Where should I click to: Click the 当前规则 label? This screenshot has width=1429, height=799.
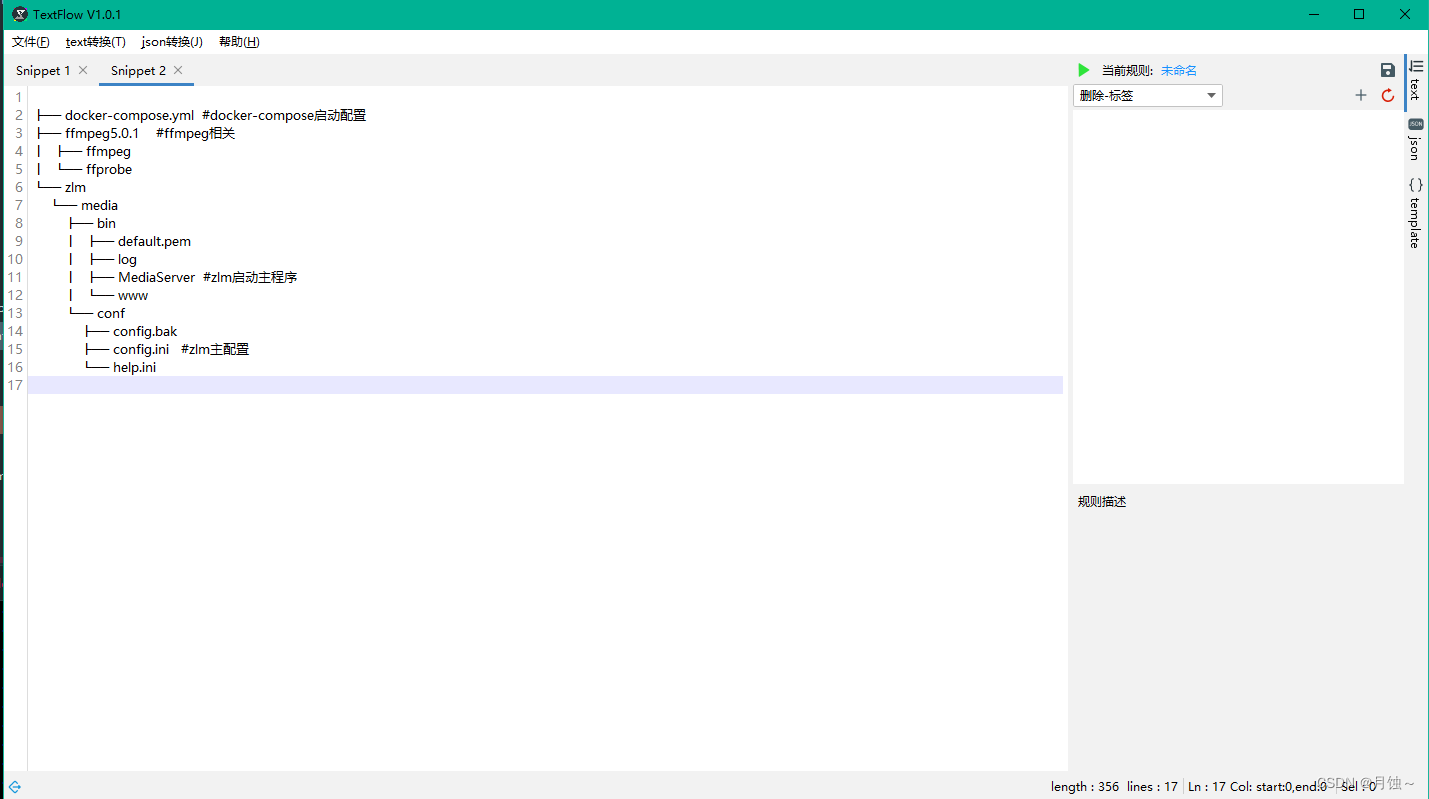coord(1127,71)
